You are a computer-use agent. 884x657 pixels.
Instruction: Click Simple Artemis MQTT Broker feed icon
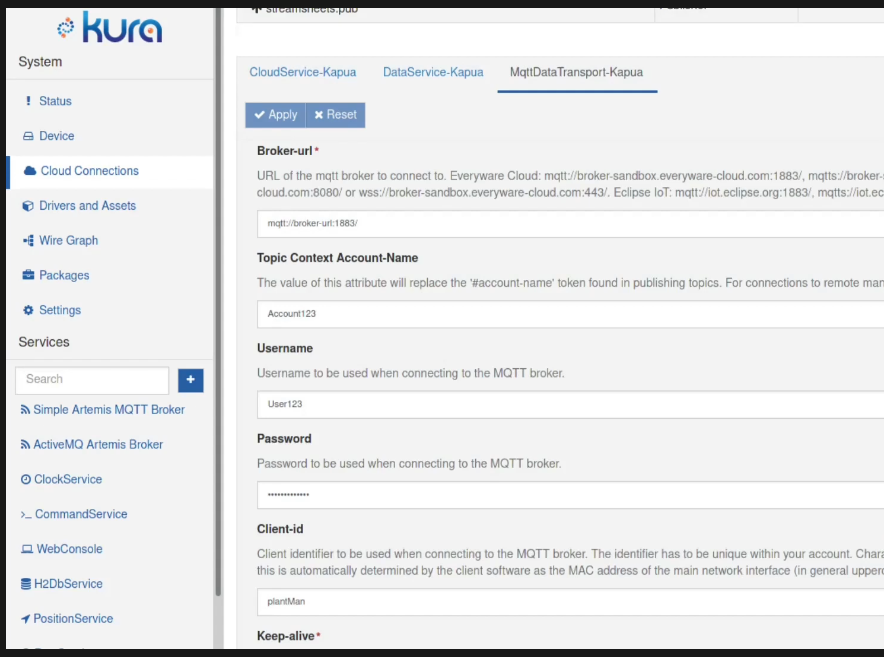click(25, 410)
